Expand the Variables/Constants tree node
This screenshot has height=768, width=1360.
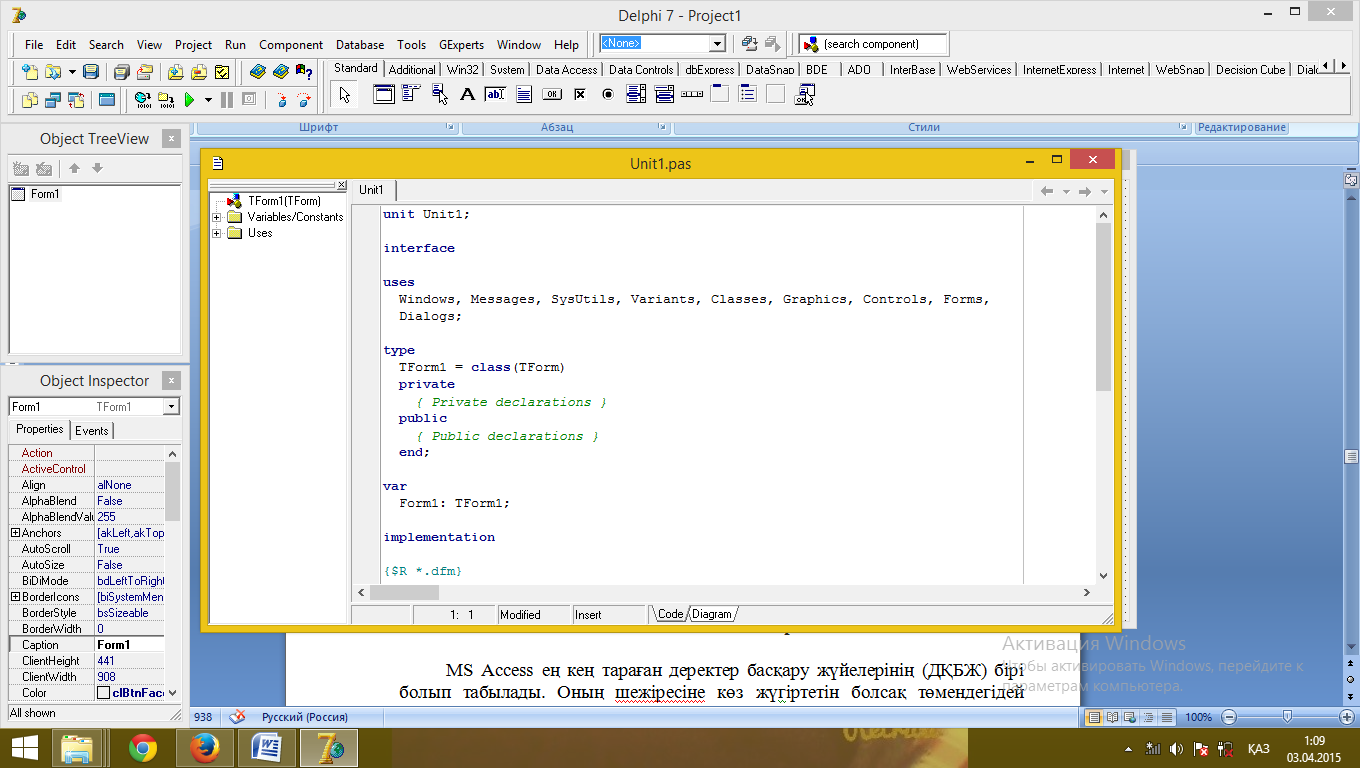(x=217, y=217)
